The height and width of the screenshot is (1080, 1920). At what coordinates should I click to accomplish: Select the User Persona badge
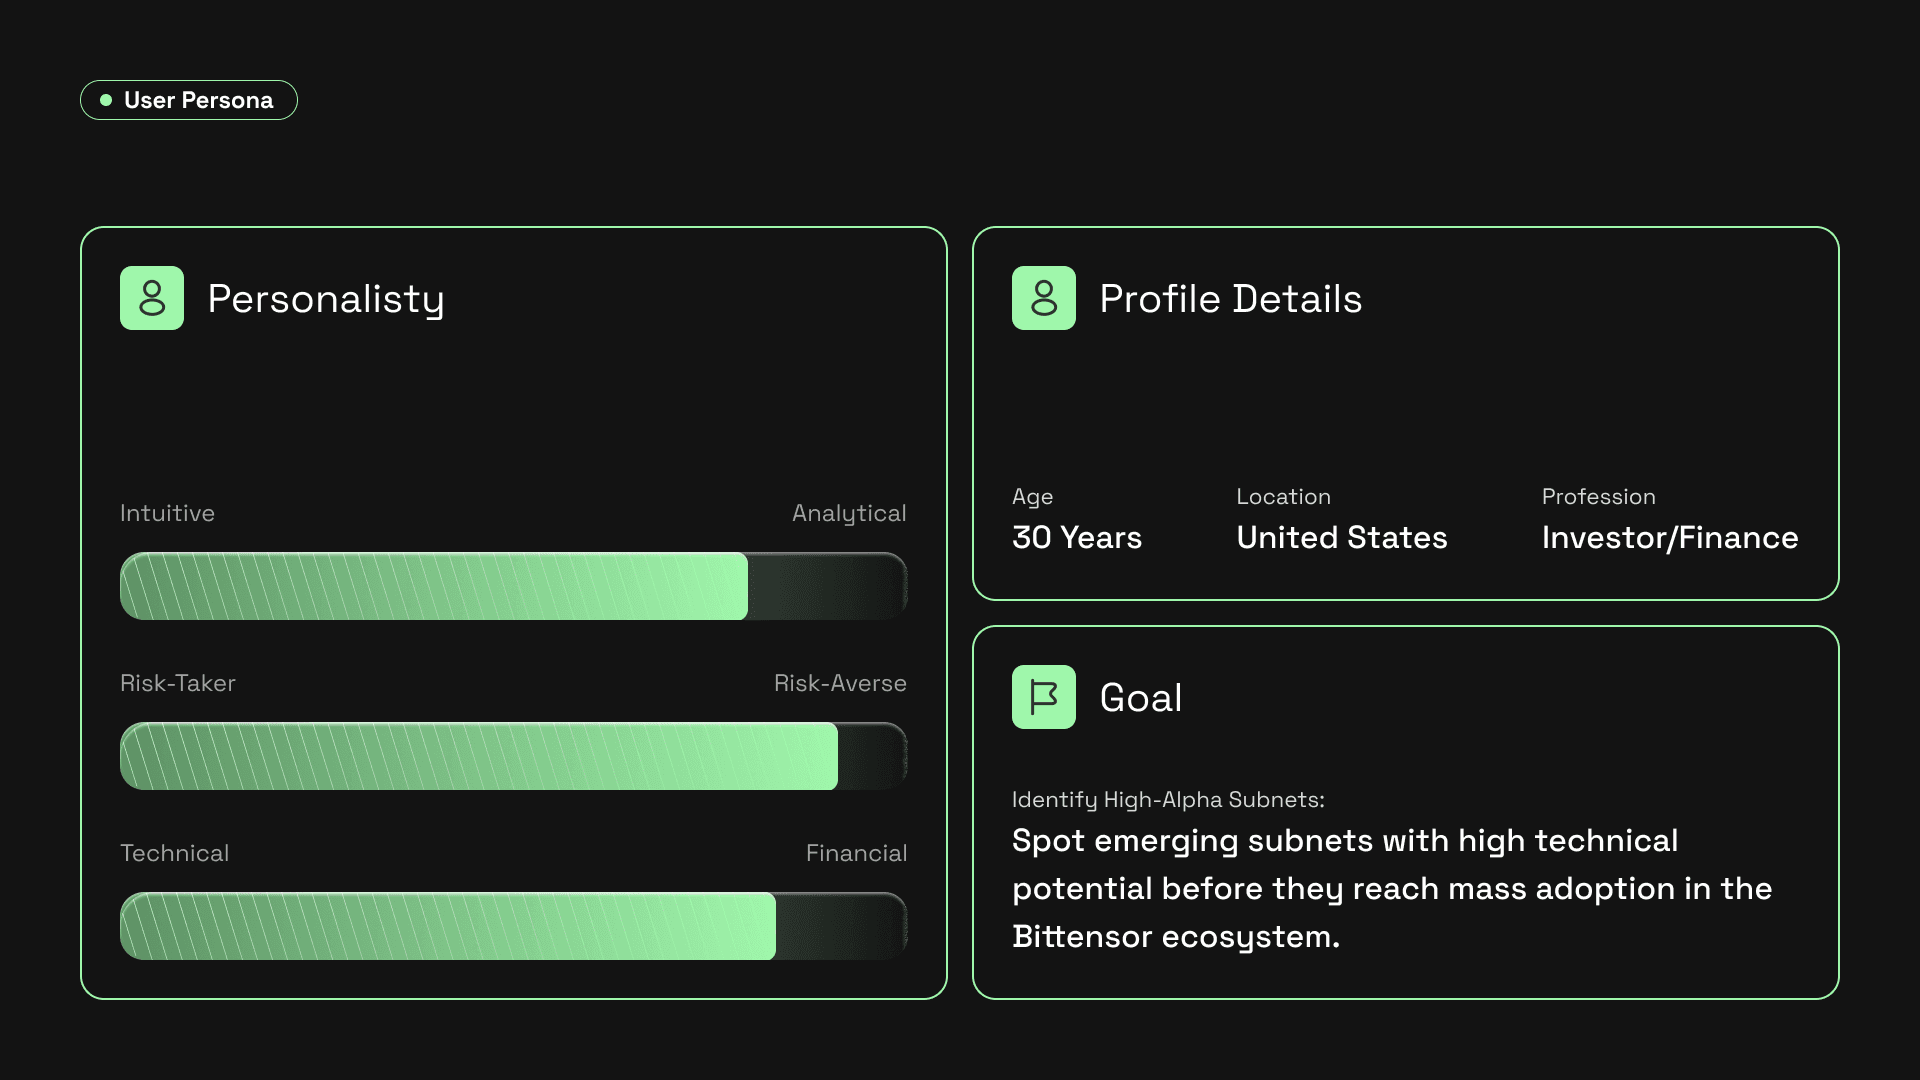189,100
